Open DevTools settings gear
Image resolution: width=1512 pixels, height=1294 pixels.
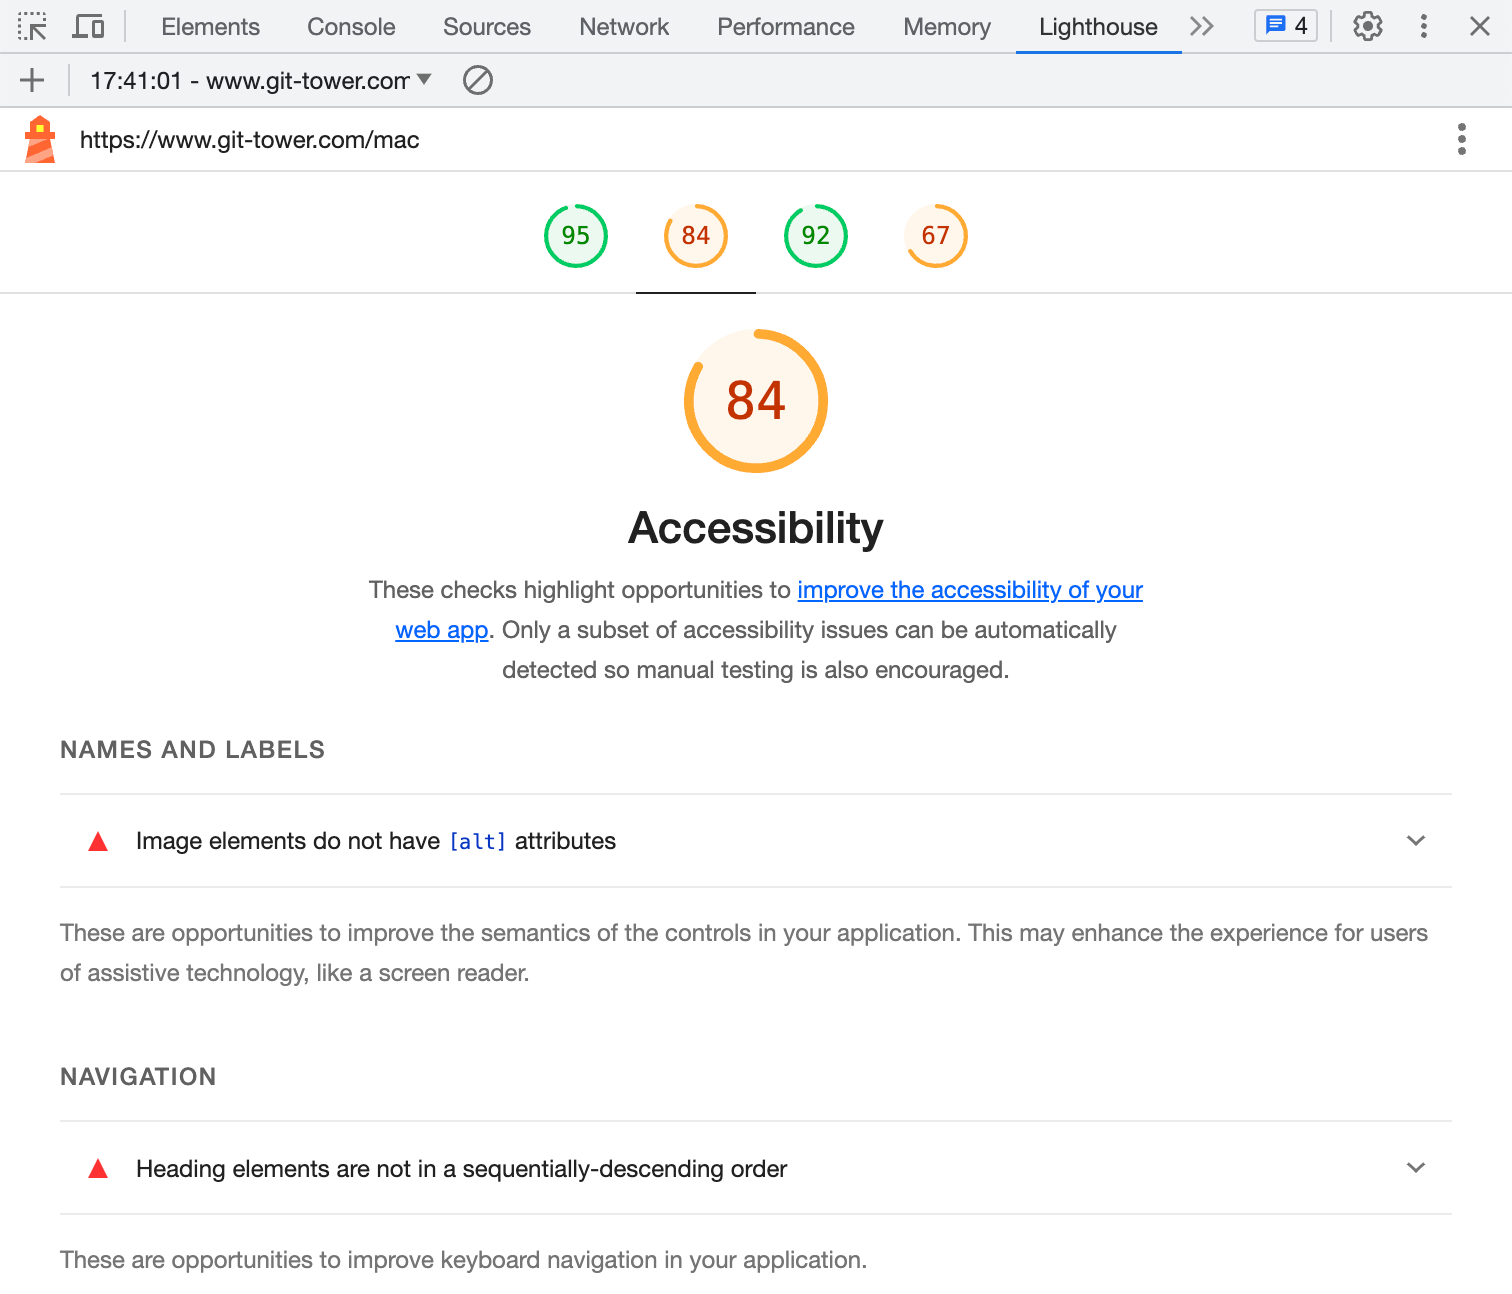click(x=1367, y=26)
